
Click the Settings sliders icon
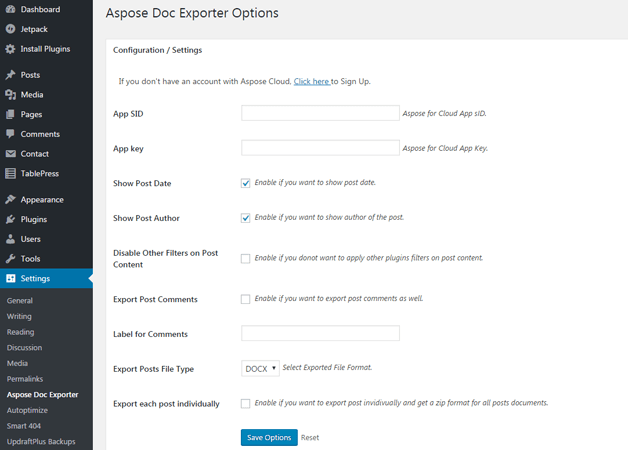pos(10,278)
